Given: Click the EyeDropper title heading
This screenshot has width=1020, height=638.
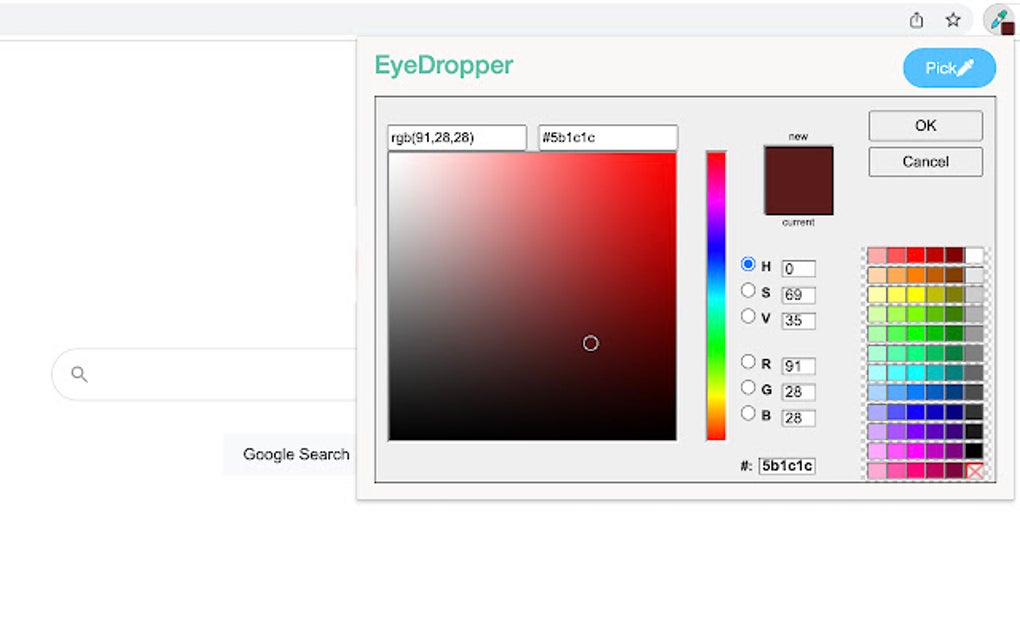Looking at the screenshot, I should [x=443, y=68].
